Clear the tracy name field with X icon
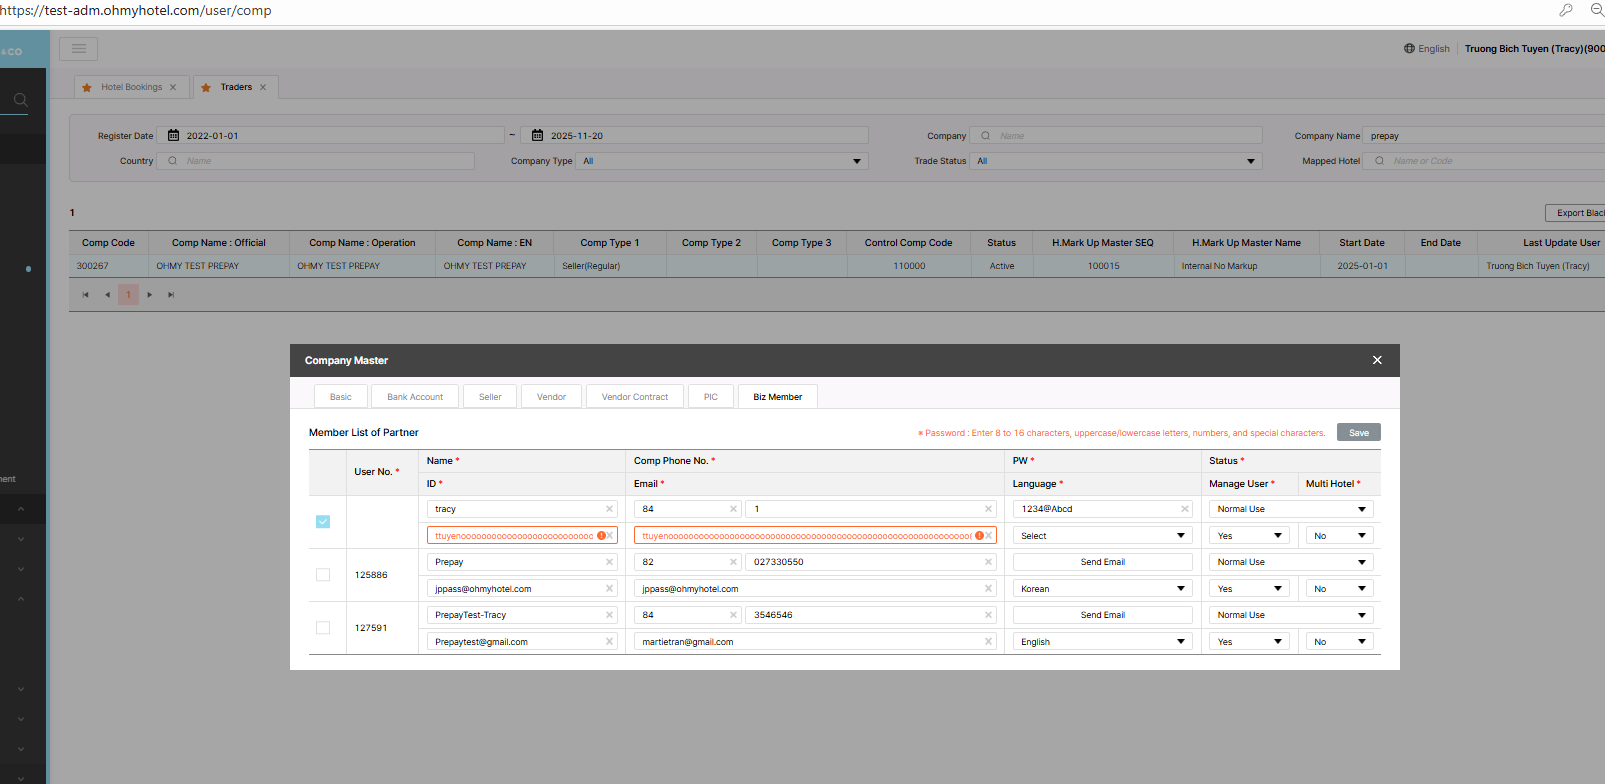 click(x=609, y=509)
